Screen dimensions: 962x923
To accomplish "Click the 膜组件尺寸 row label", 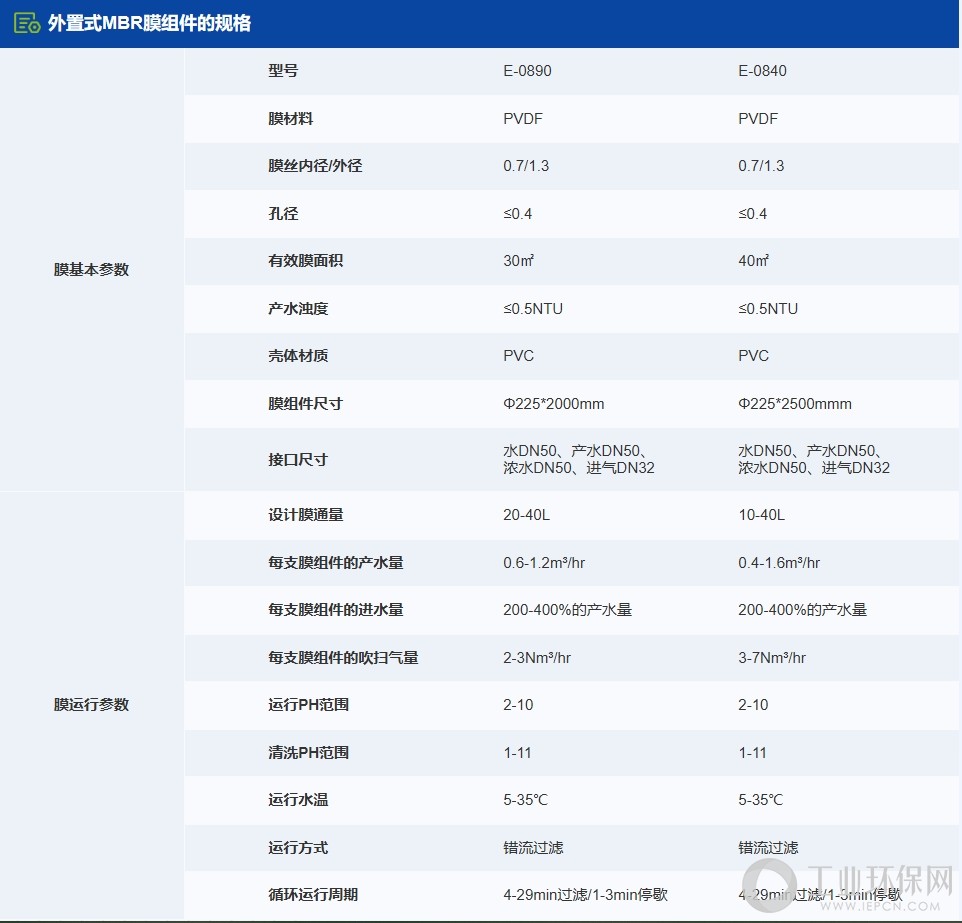I will tap(305, 404).
